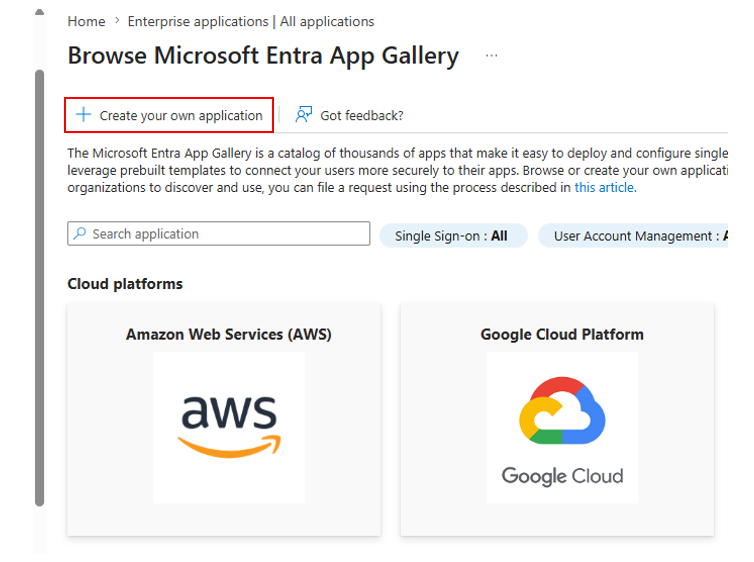The height and width of the screenshot is (562, 754).
Task: Click the vertical scrollbar thumb
Action: point(39,288)
